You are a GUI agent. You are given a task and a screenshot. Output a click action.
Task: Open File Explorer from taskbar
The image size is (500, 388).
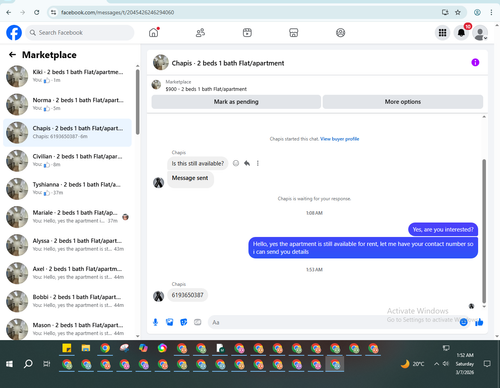(86, 348)
